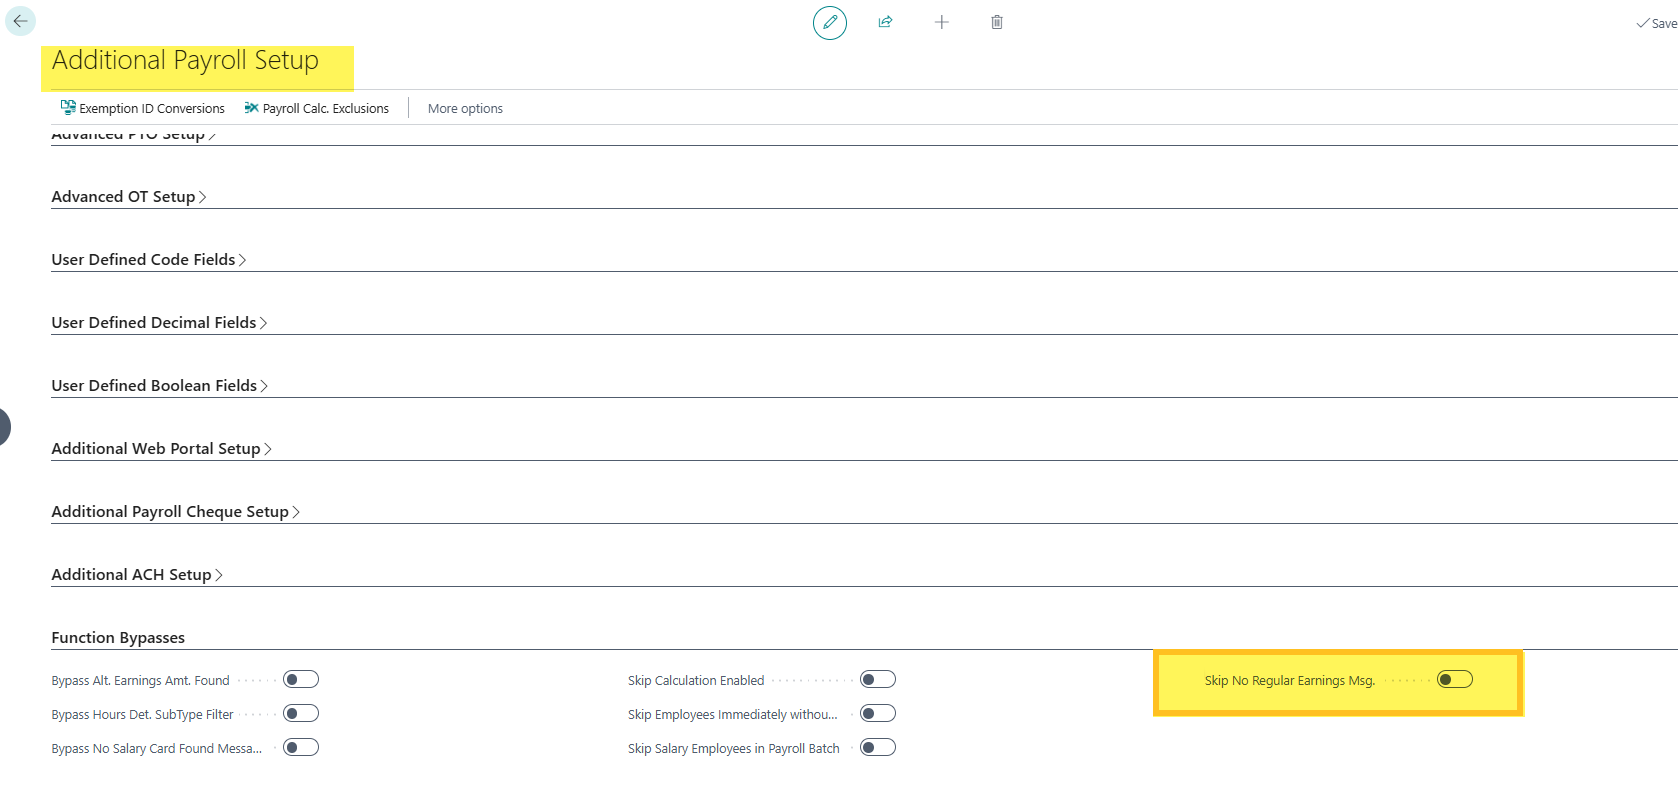Click the pencil edit icon

(x=829, y=22)
